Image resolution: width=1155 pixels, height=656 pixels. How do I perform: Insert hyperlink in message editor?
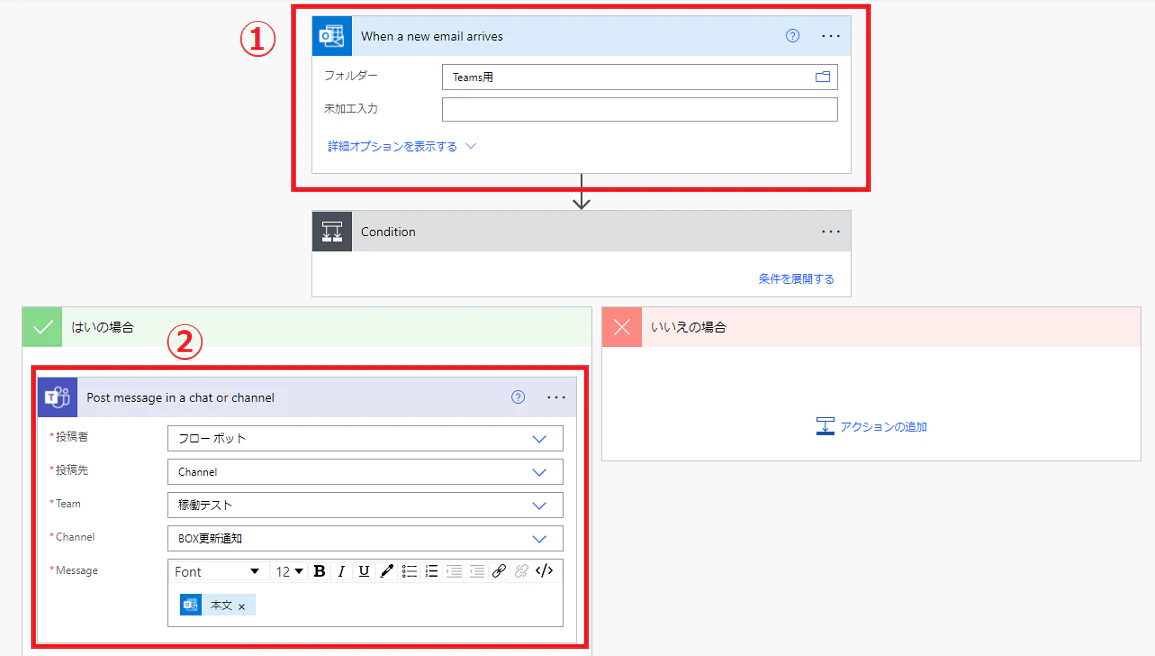tap(499, 571)
